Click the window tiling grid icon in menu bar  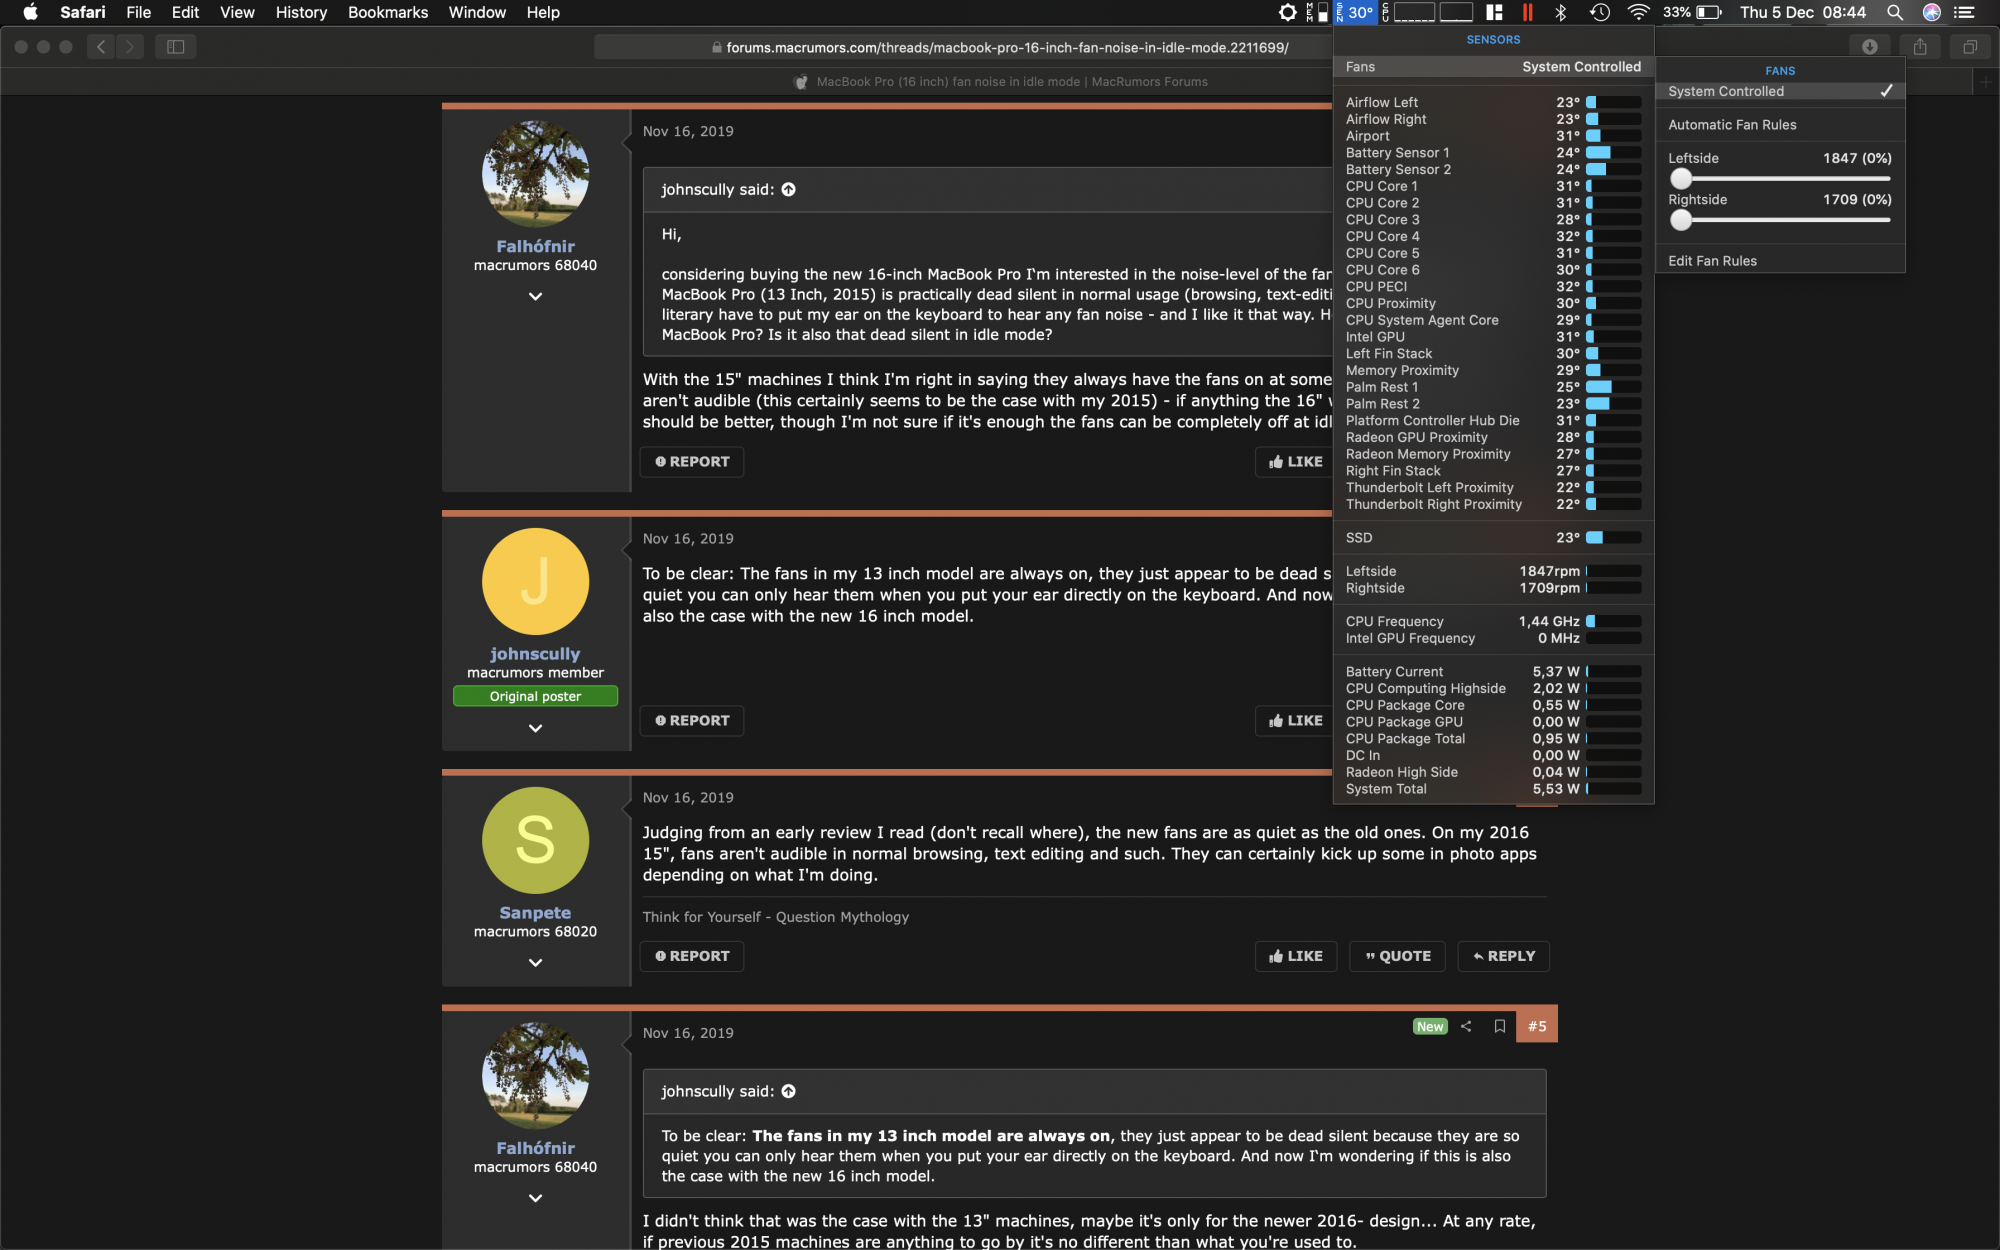(1495, 12)
